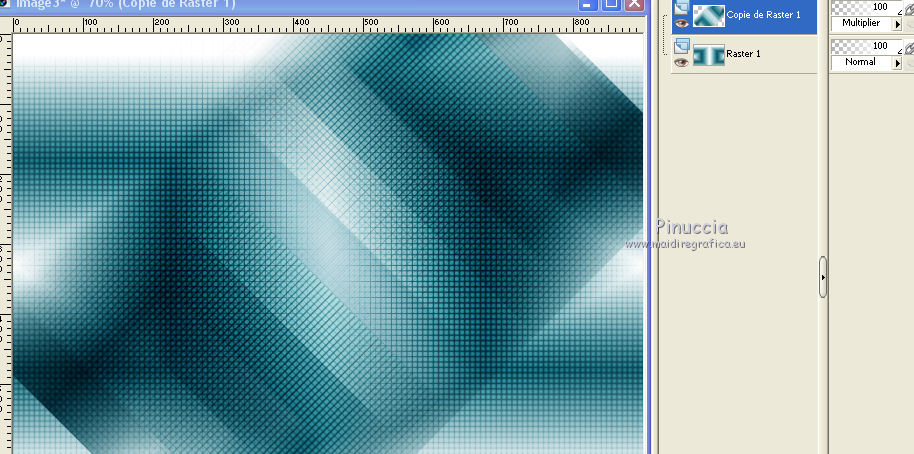Click raster layer type icon of Copie de Raster 1
The image size is (914, 454).
(x=681, y=7)
